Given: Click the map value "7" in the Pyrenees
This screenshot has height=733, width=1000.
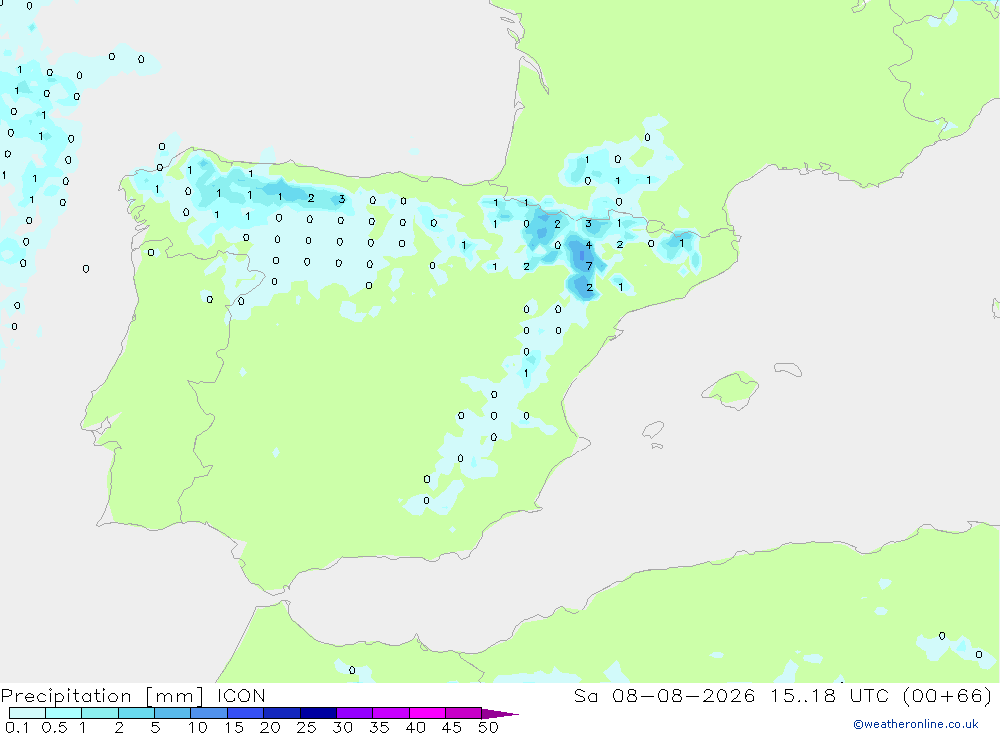Looking at the screenshot, I should pos(589,266).
